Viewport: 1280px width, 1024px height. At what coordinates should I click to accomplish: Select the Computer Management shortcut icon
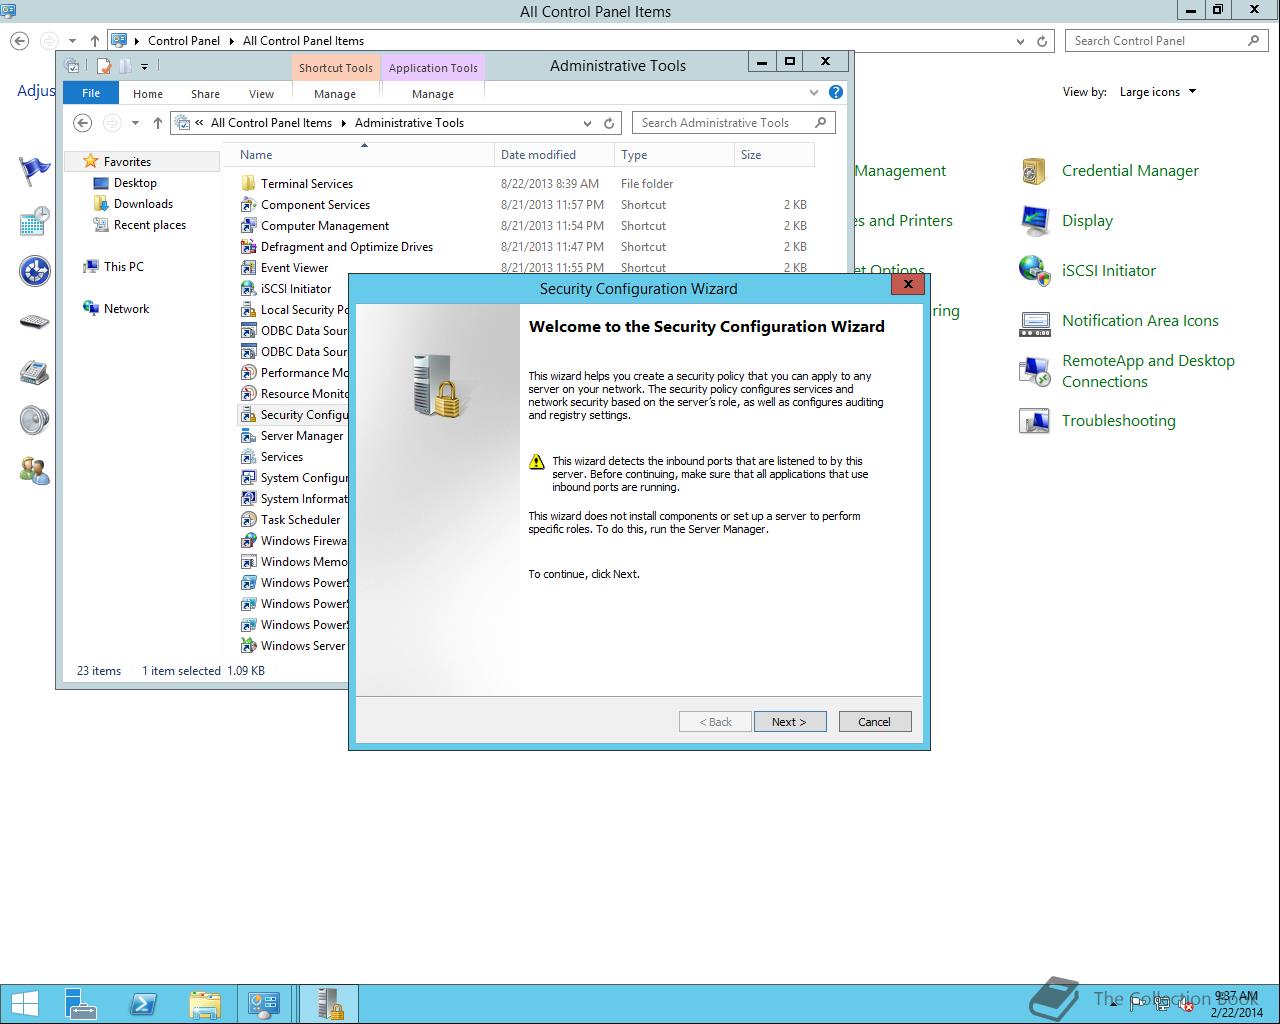click(x=249, y=226)
